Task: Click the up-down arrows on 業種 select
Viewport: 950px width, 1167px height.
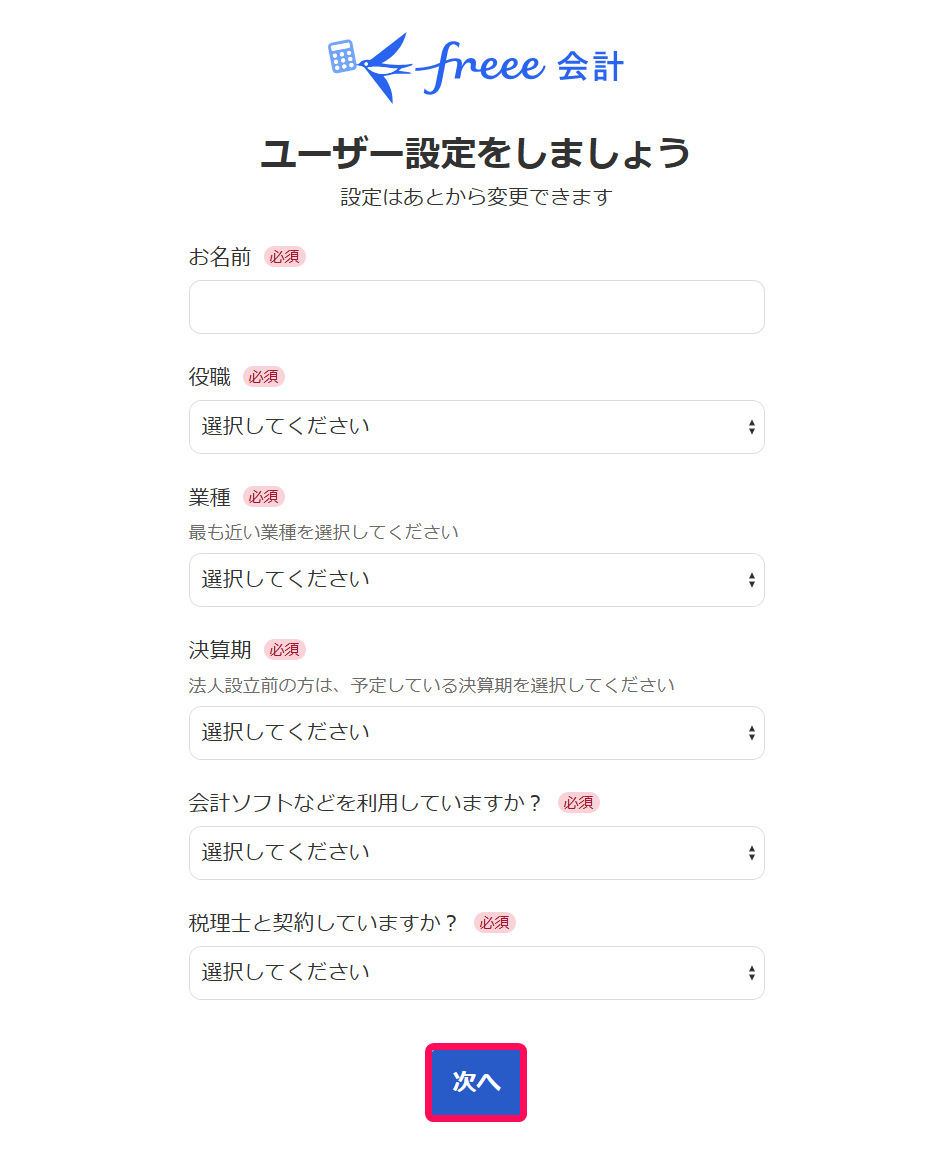Action: click(x=752, y=580)
